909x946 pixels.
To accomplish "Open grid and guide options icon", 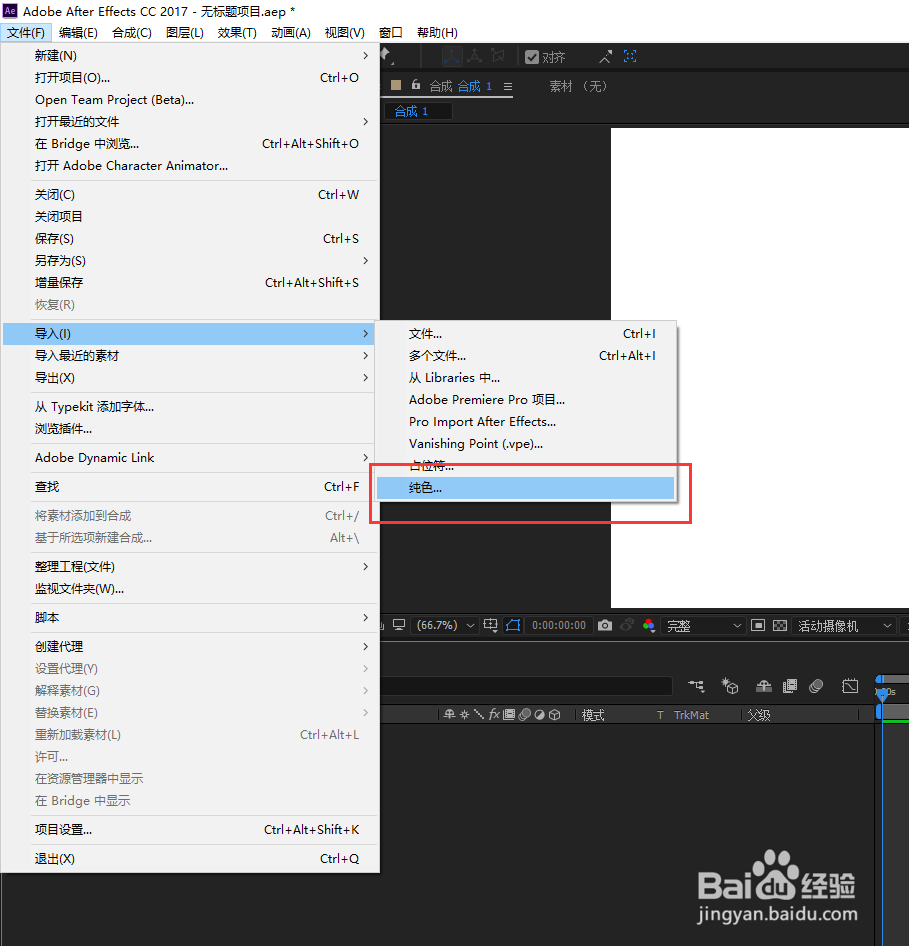I will [x=490, y=625].
